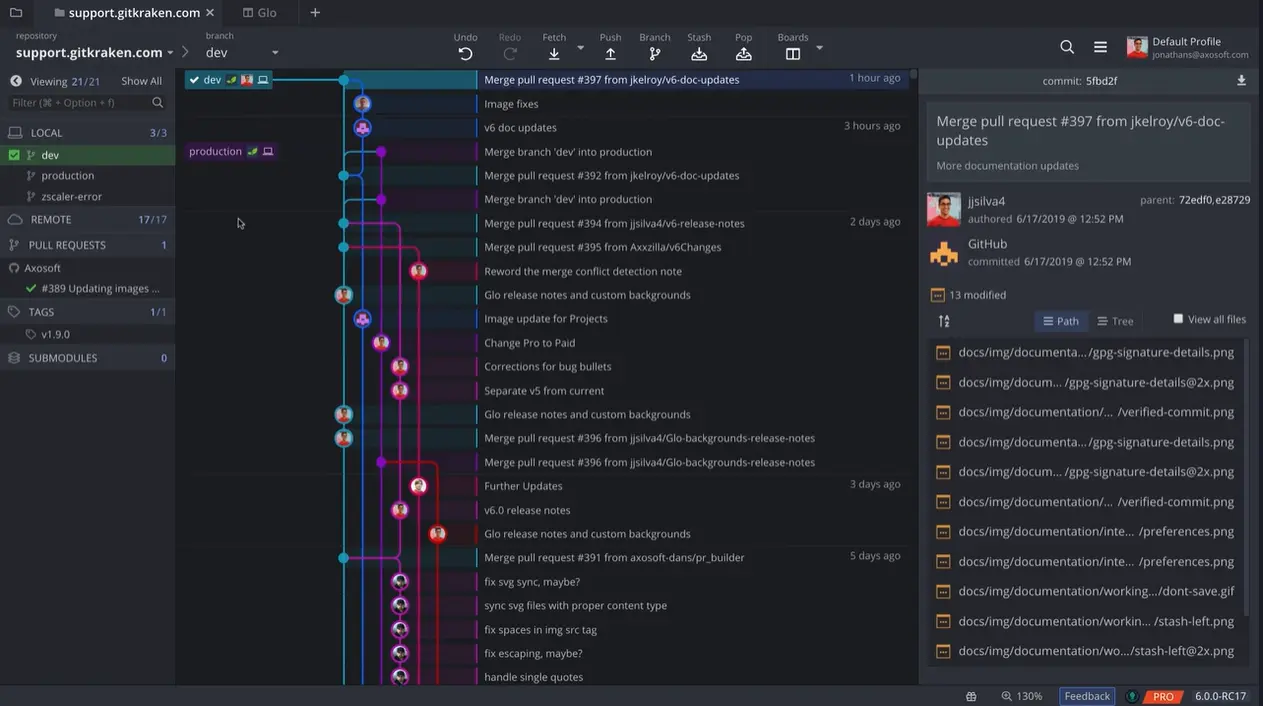
Task: Click the Stash icon in toolbar
Action: 699,54
